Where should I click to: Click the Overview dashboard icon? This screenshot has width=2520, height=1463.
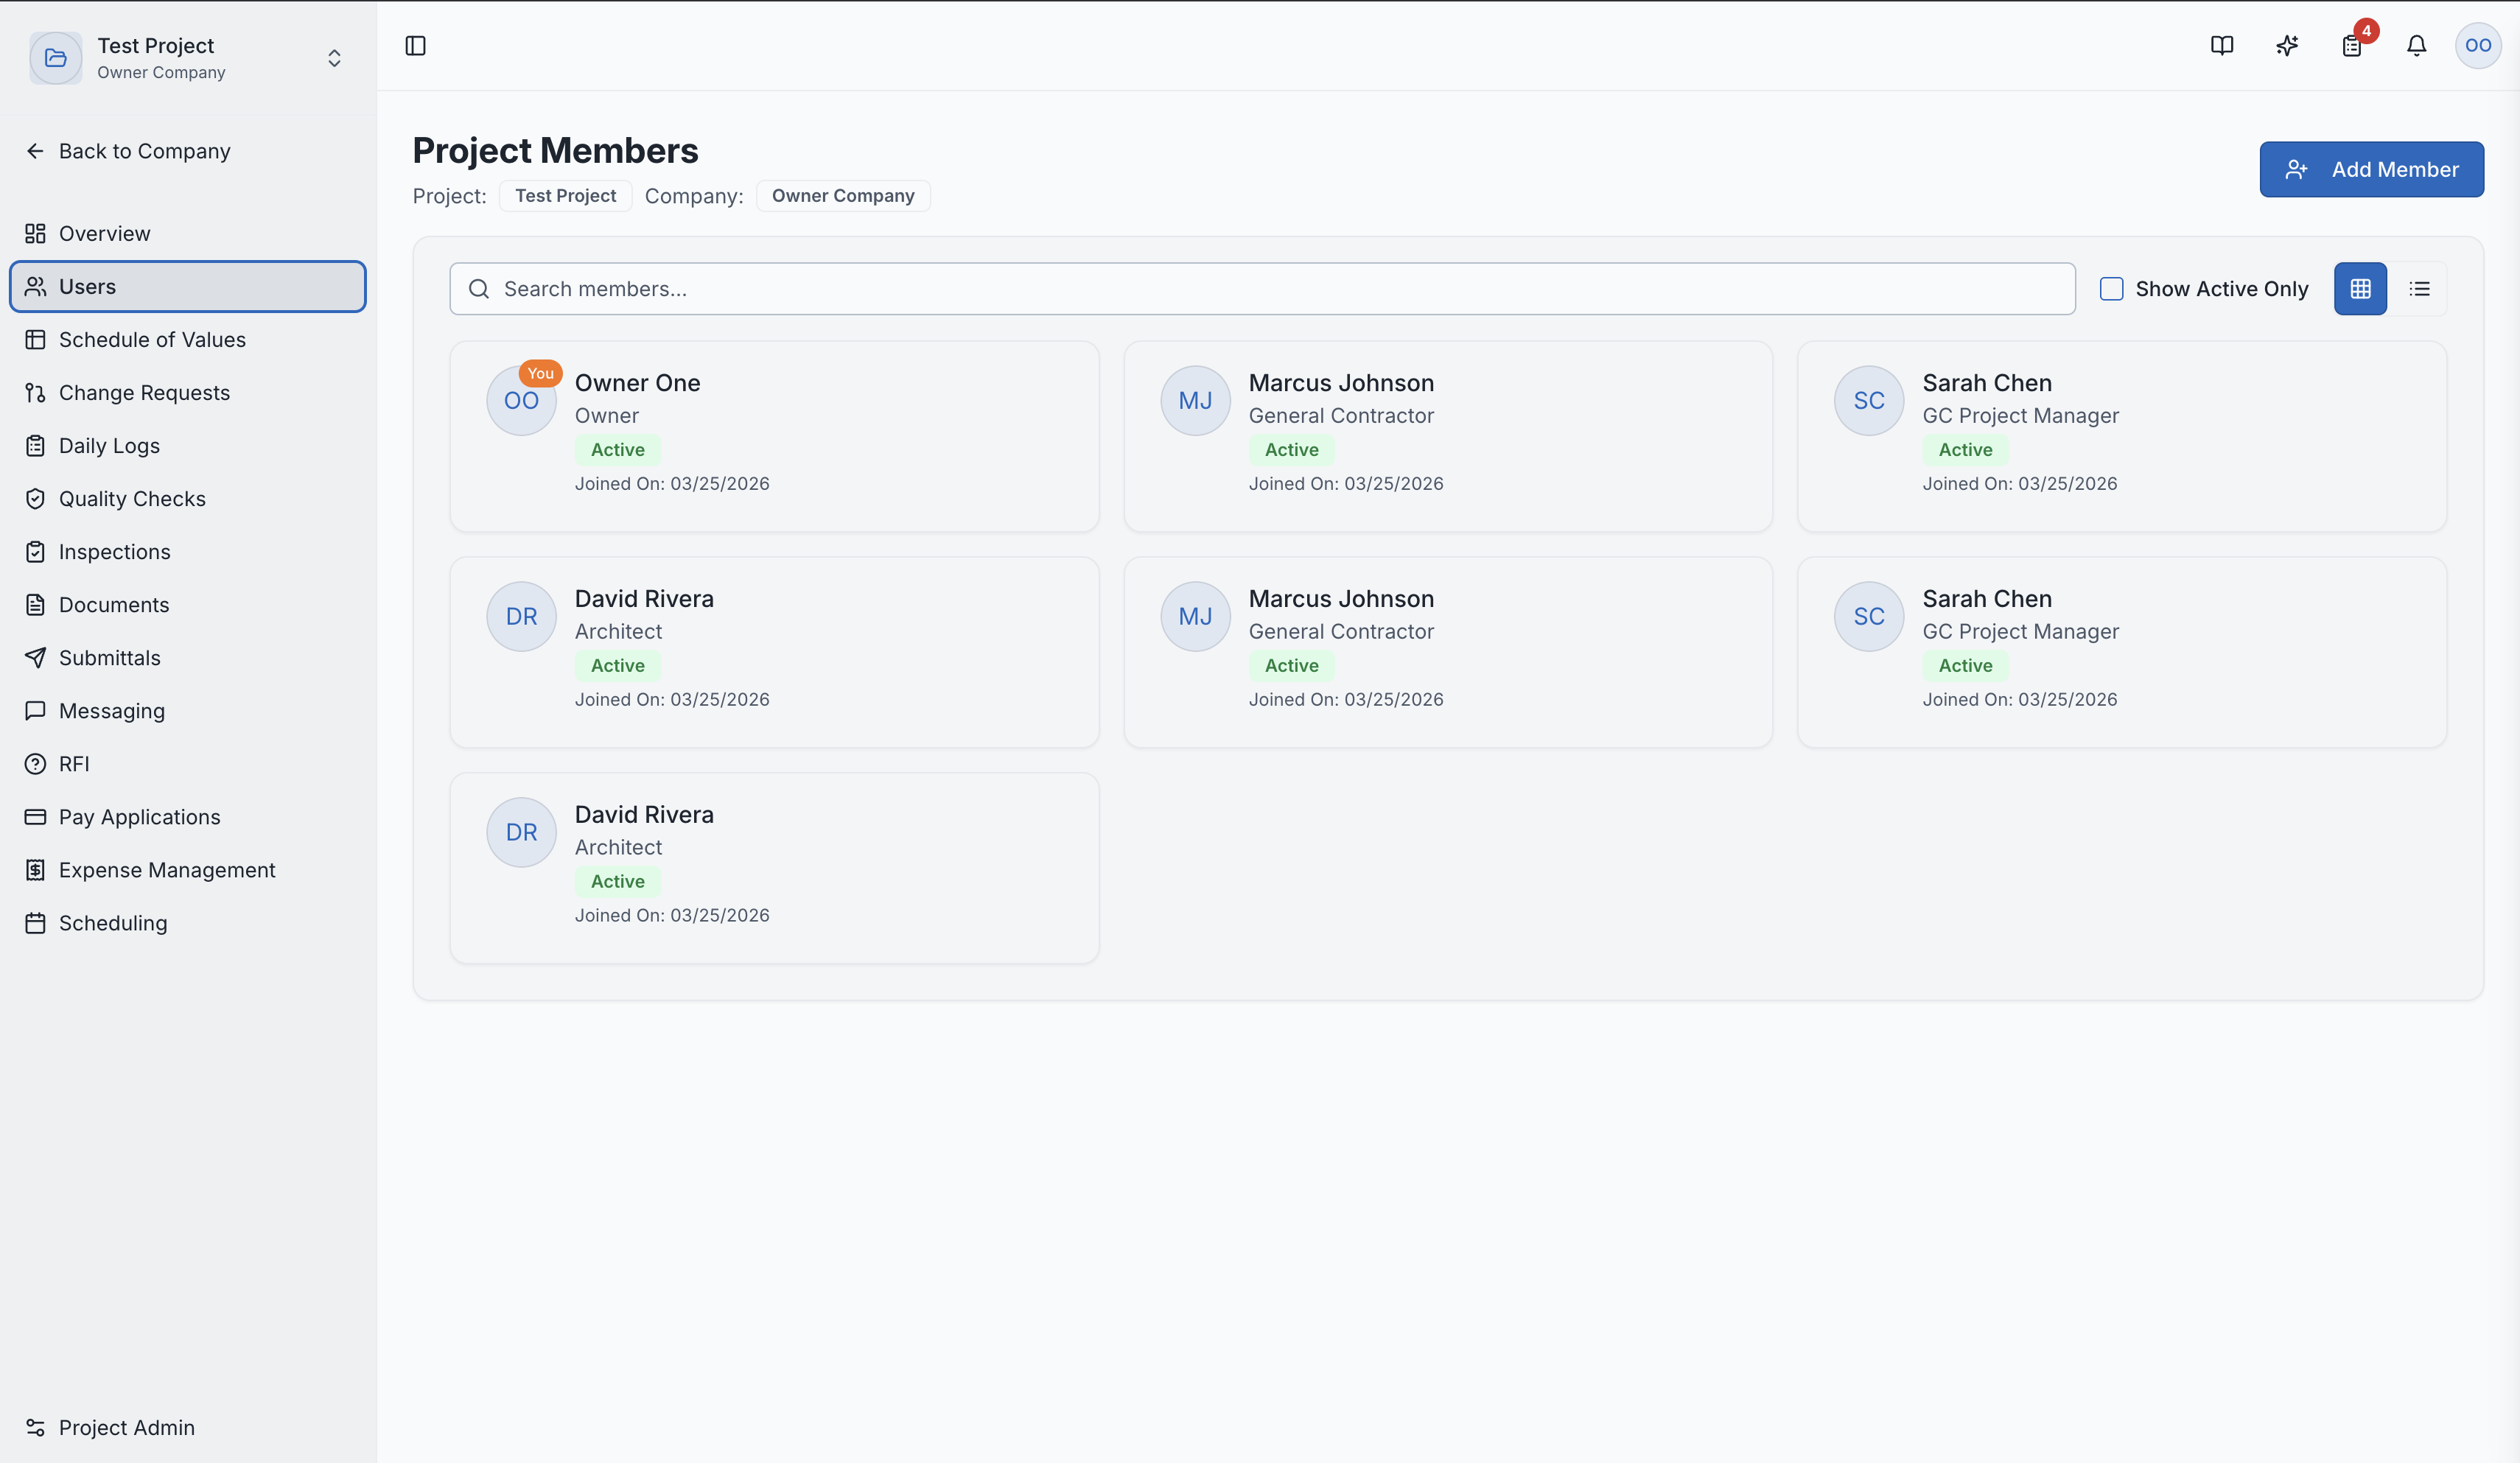click(x=35, y=233)
